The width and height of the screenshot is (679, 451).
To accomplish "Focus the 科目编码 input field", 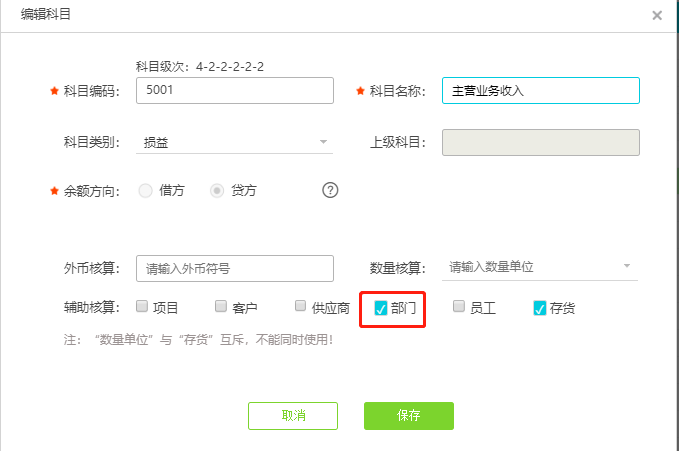I will tap(234, 90).
